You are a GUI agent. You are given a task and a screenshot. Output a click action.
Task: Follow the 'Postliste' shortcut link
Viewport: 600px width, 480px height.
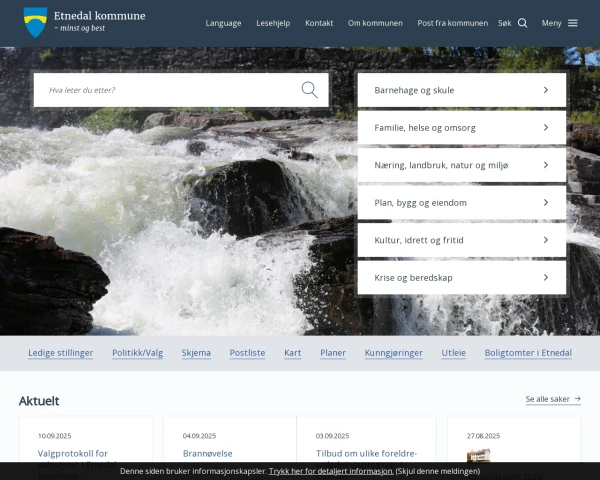247,353
